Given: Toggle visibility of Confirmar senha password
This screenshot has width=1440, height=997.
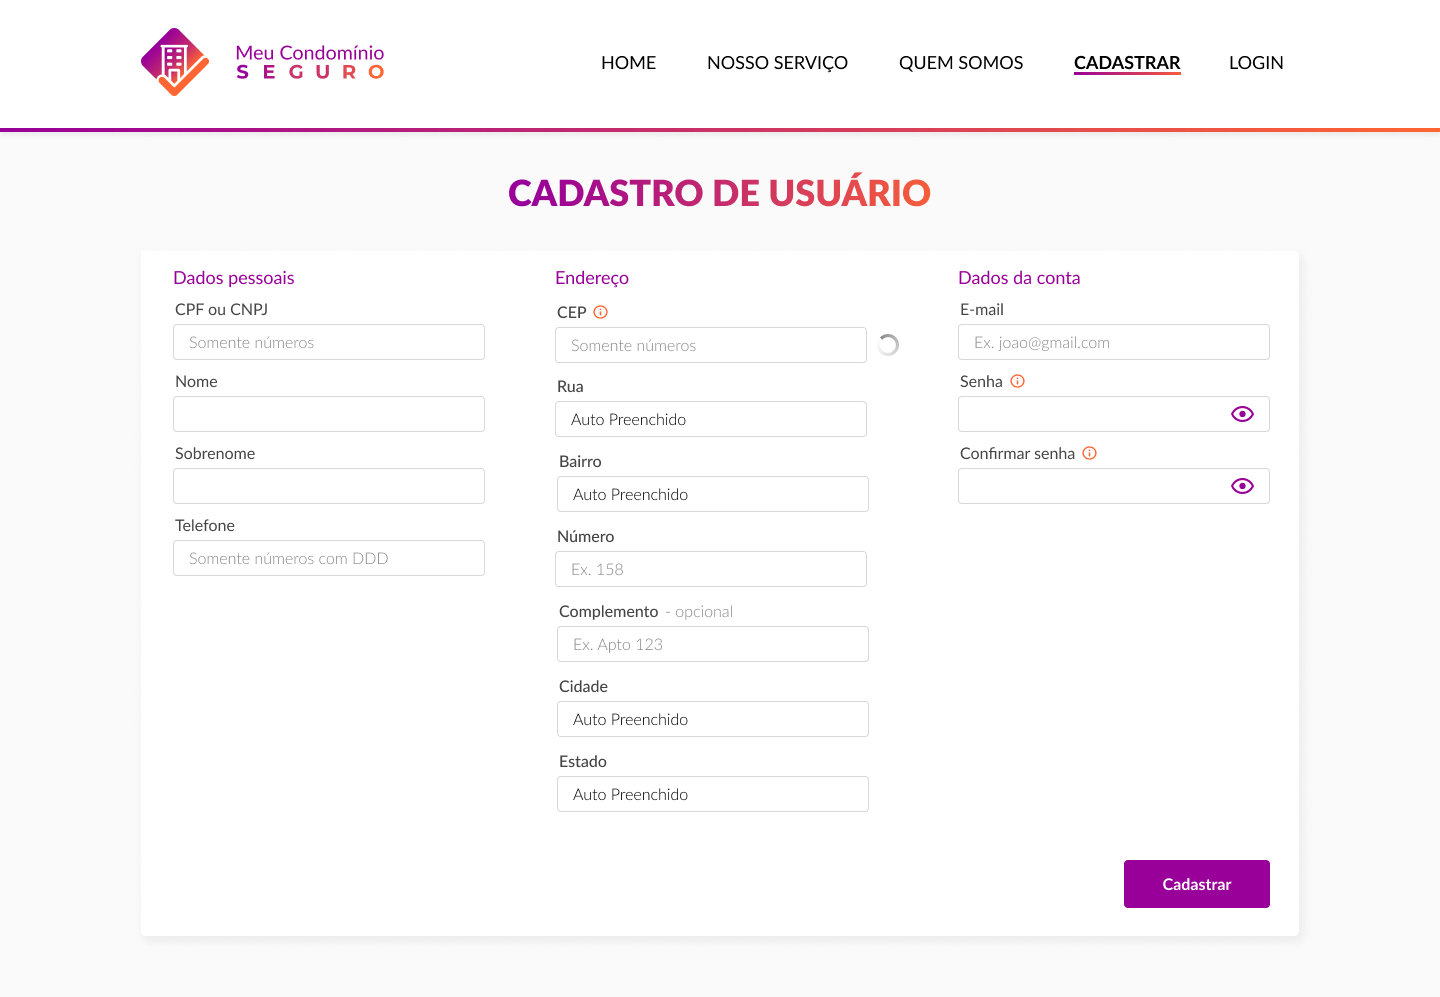Looking at the screenshot, I should tap(1242, 486).
